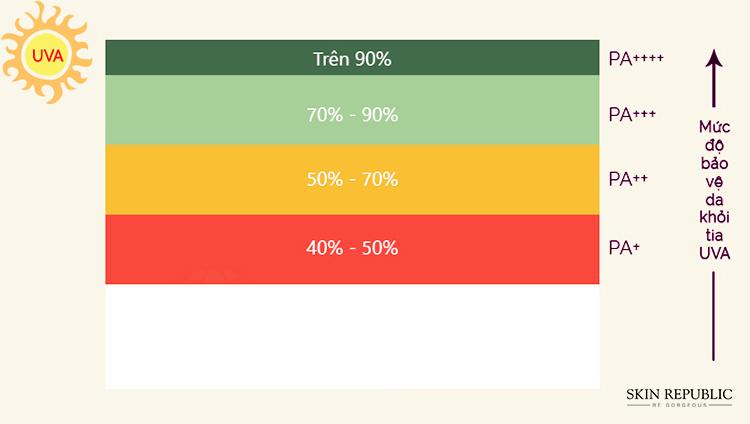Choose the red "40% - 50%" band
Screen dimensions: 750x424
pyautogui.click(x=352, y=248)
